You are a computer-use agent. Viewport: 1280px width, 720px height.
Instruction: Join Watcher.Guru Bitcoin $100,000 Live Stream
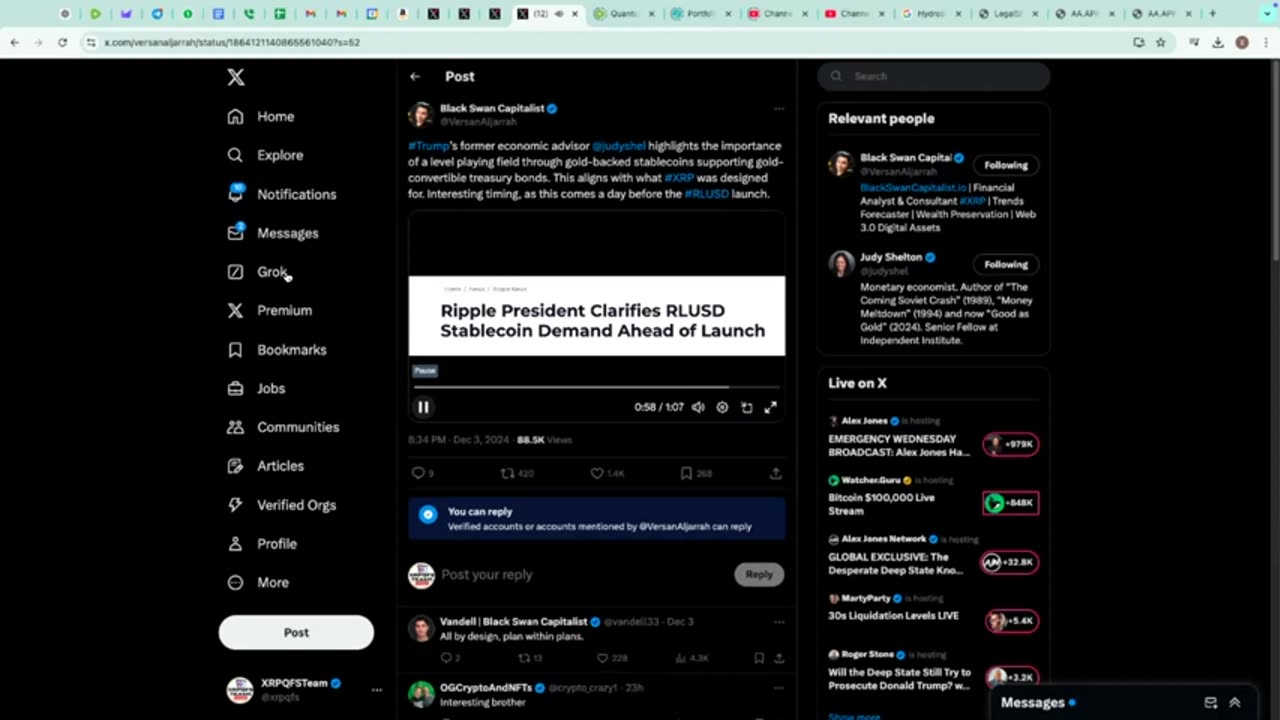(x=1011, y=503)
